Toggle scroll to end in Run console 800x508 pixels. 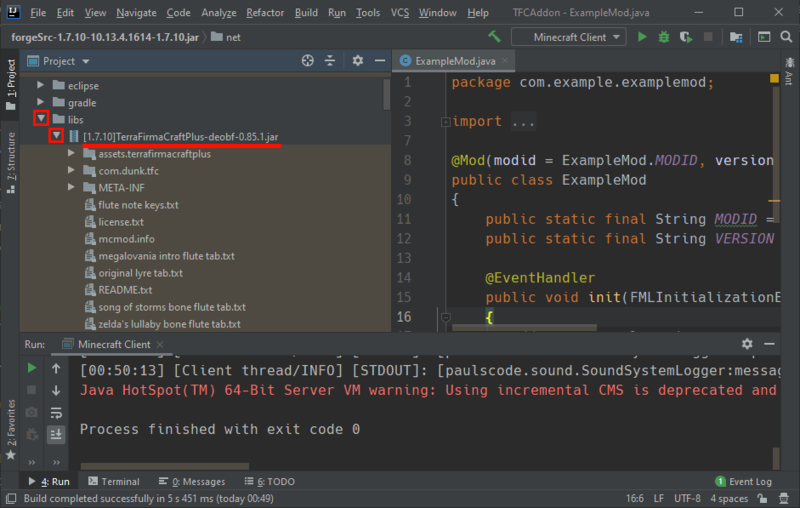pos(56,435)
